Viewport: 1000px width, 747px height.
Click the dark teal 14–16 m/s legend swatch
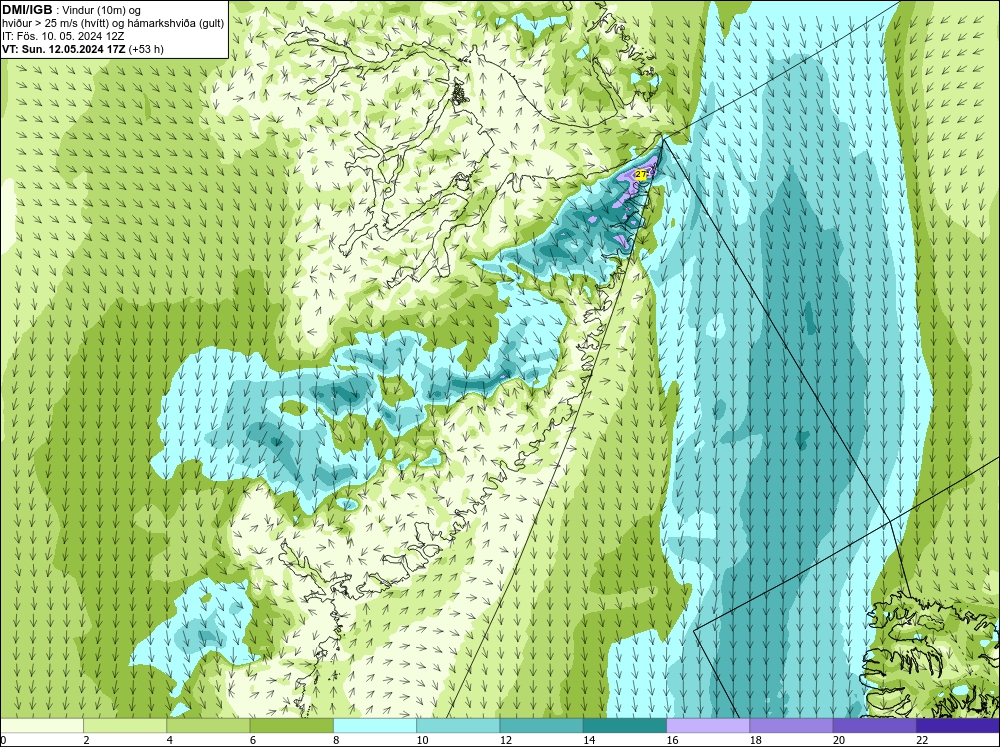pyautogui.click(x=624, y=725)
